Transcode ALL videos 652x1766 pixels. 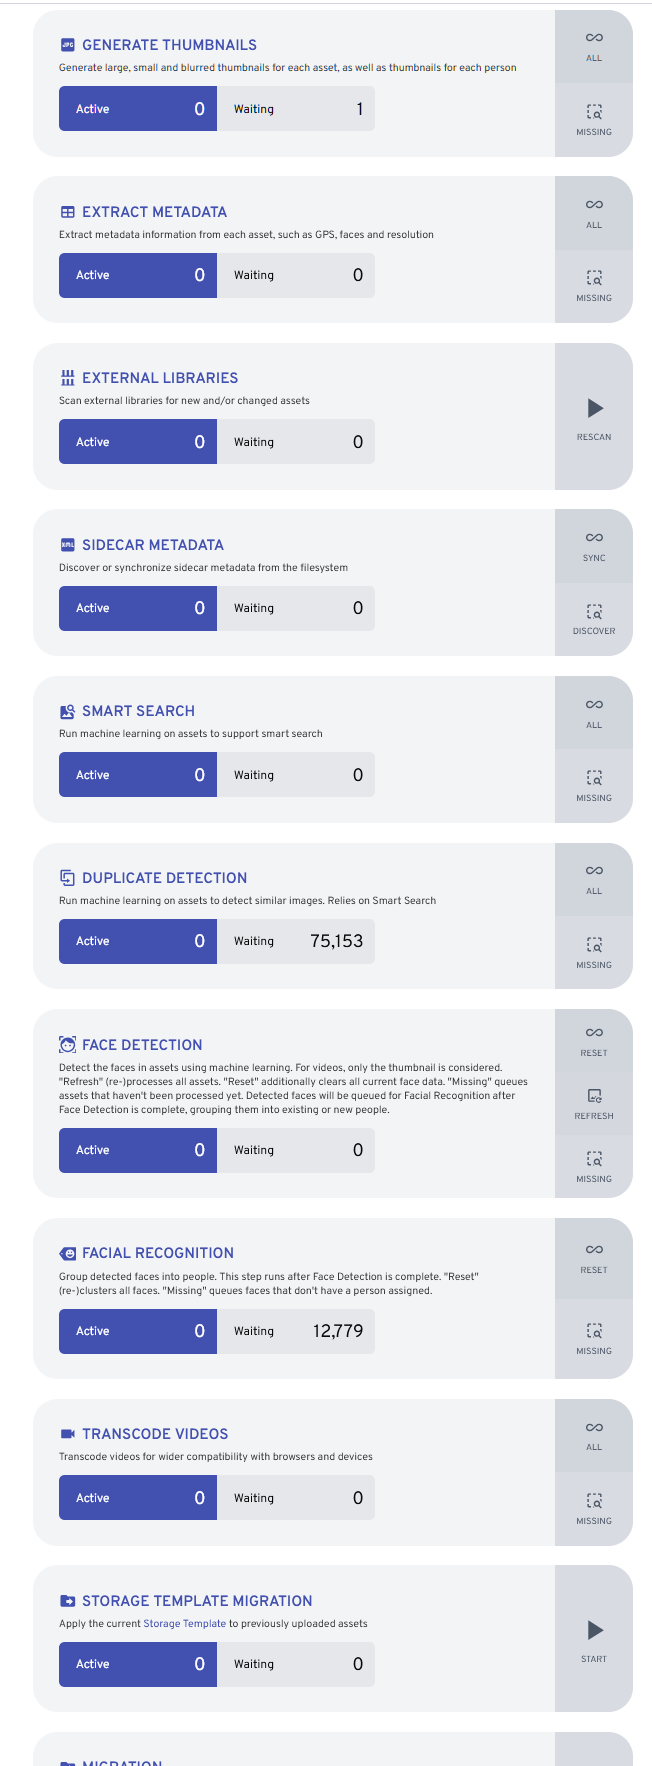pyautogui.click(x=594, y=1436)
